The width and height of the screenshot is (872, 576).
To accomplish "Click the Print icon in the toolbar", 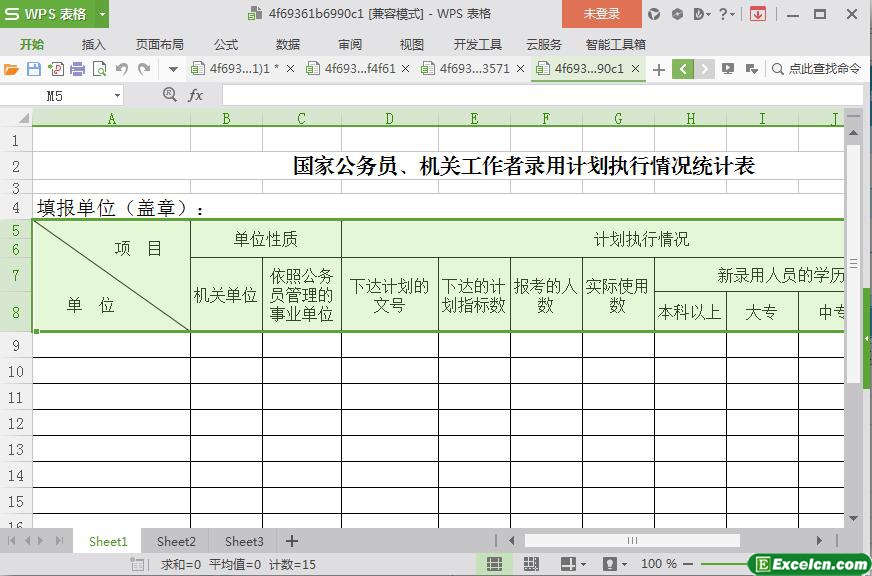I will (x=77, y=69).
